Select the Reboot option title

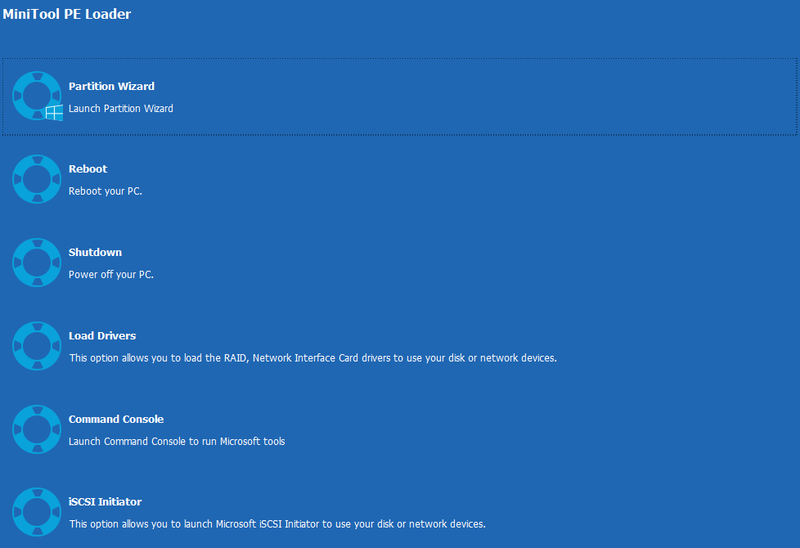[x=88, y=169]
